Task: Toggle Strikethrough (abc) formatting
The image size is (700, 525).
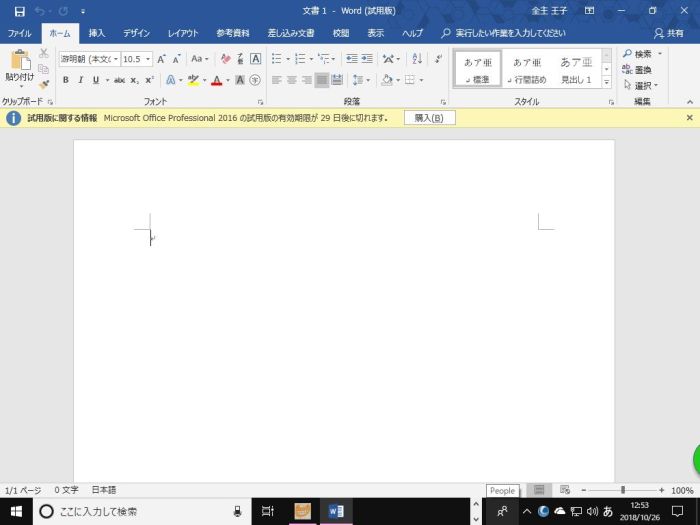Action: pos(119,80)
